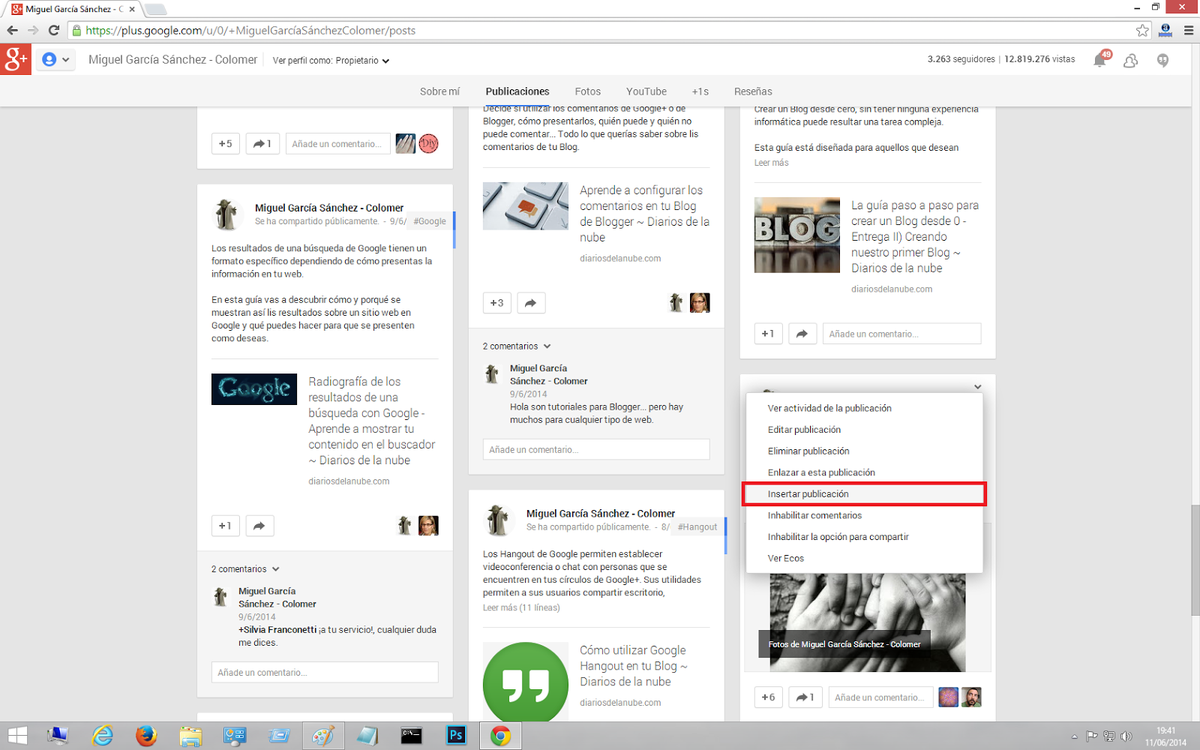Click +1 on the Blog guide post
This screenshot has height=750, width=1200.
(x=767, y=334)
